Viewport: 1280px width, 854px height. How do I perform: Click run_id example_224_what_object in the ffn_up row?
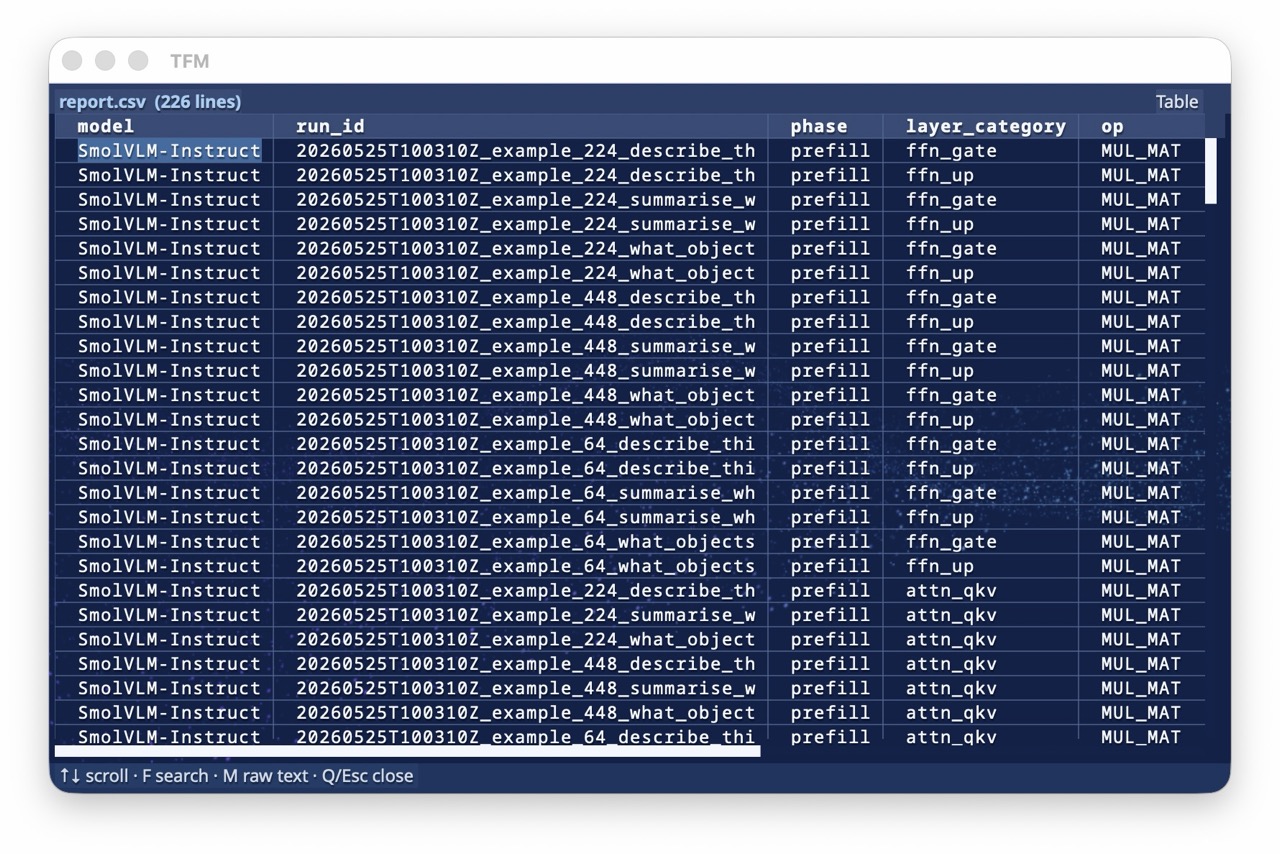[x=525, y=273]
